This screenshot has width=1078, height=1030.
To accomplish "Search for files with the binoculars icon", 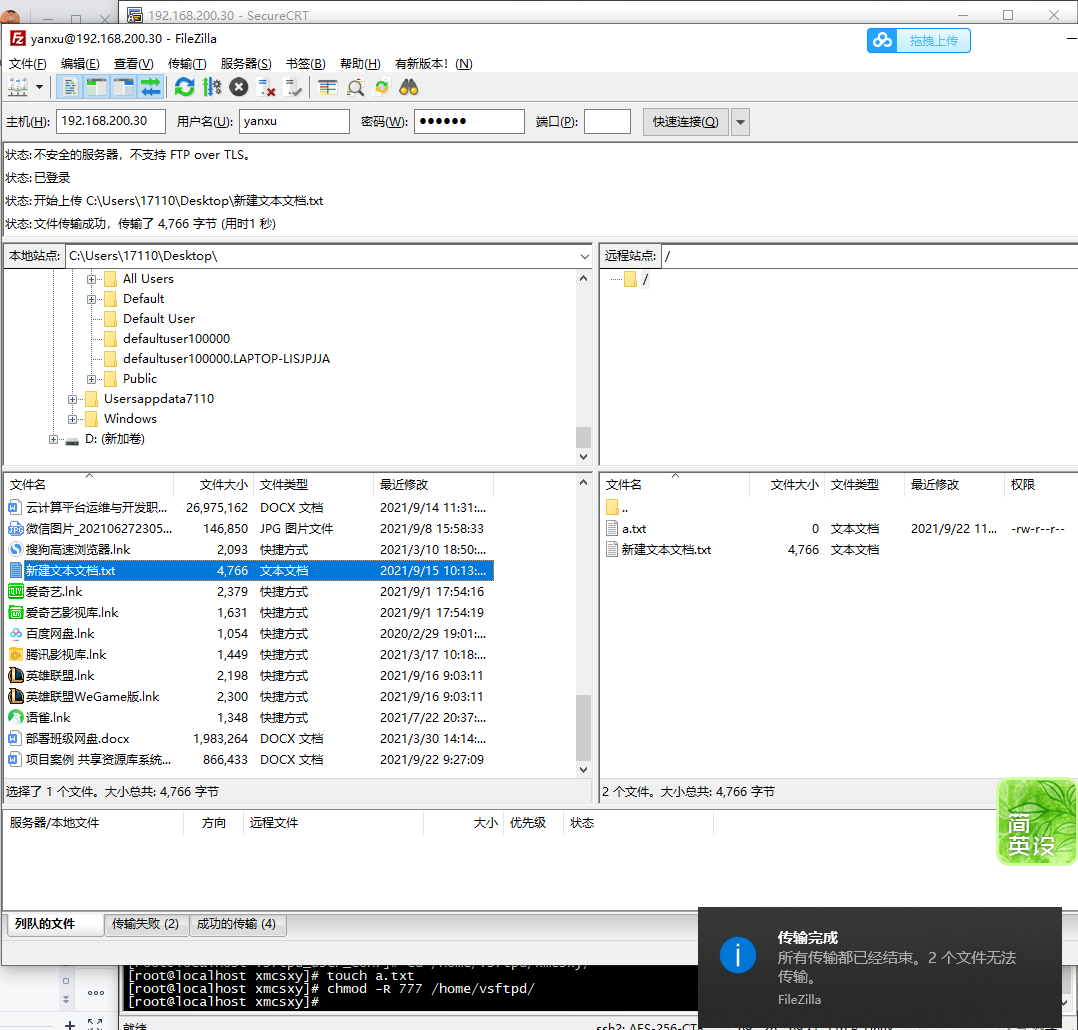I will tap(409, 87).
